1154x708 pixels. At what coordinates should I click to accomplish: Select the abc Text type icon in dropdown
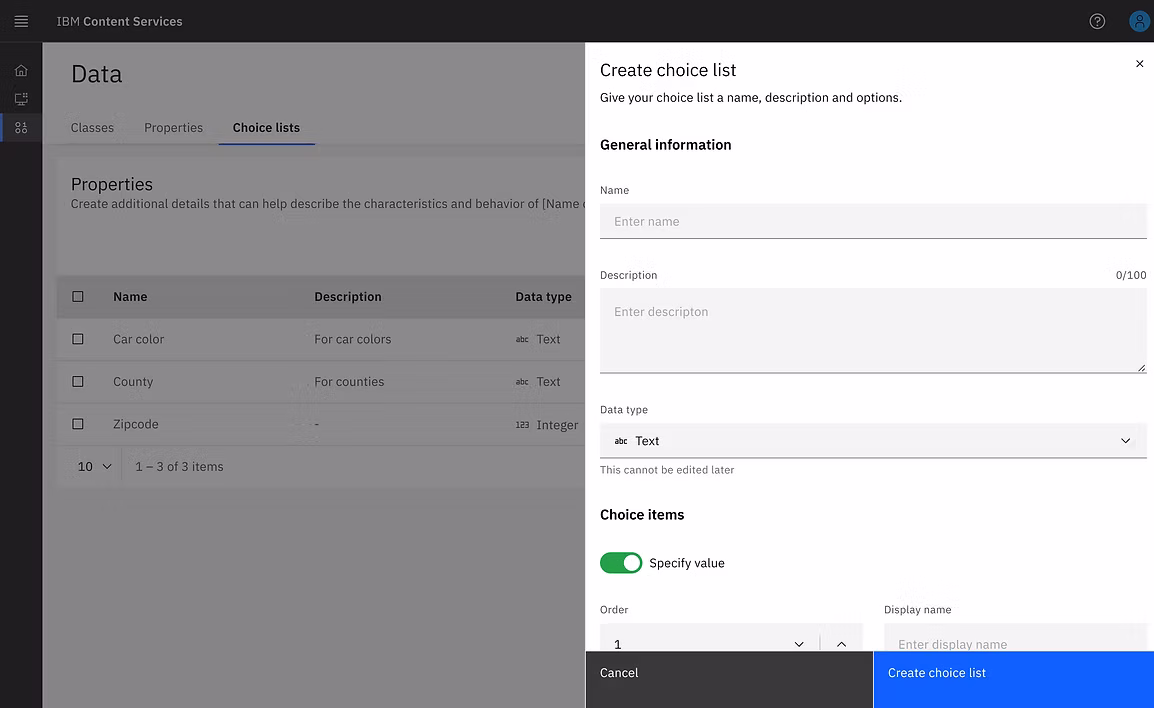pyautogui.click(x=621, y=441)
